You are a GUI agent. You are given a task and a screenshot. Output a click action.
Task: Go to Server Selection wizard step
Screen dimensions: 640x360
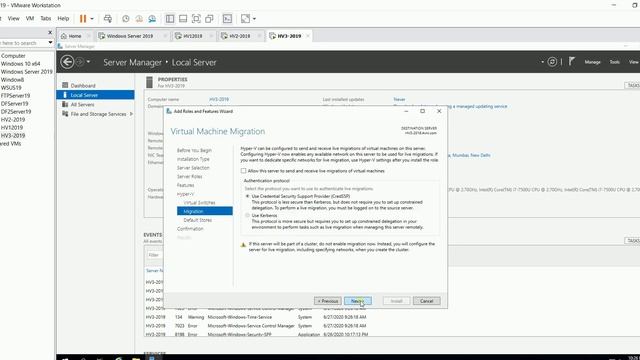point(193,168)
